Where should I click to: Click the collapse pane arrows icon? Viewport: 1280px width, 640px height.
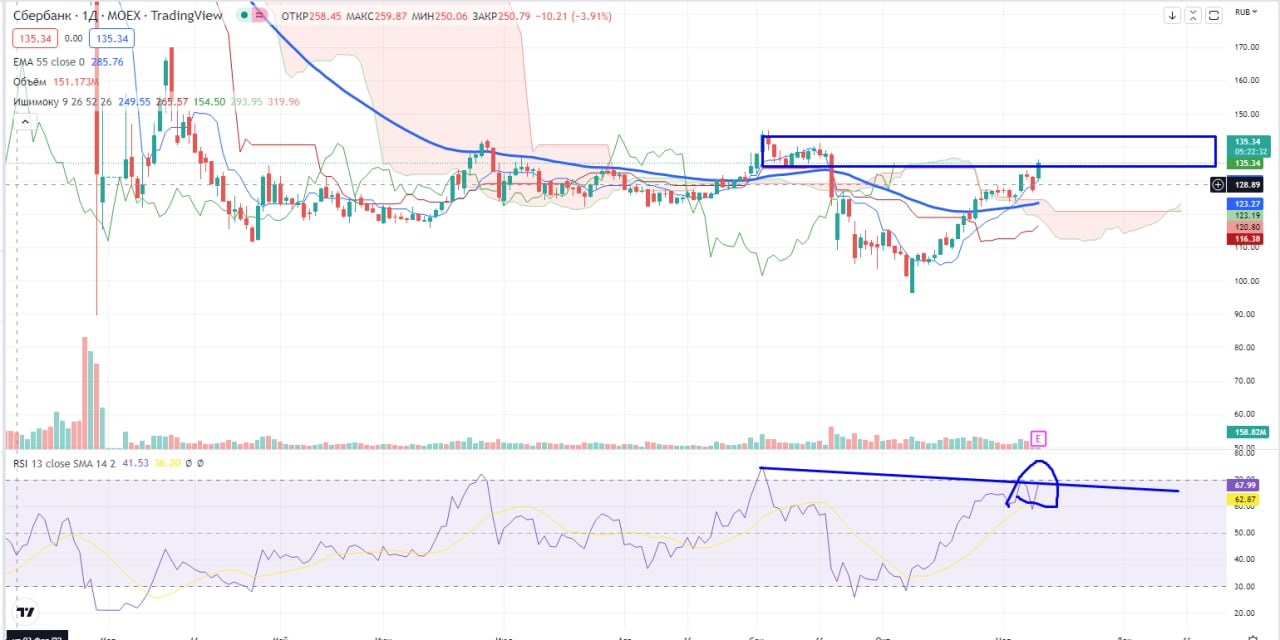1194,15
